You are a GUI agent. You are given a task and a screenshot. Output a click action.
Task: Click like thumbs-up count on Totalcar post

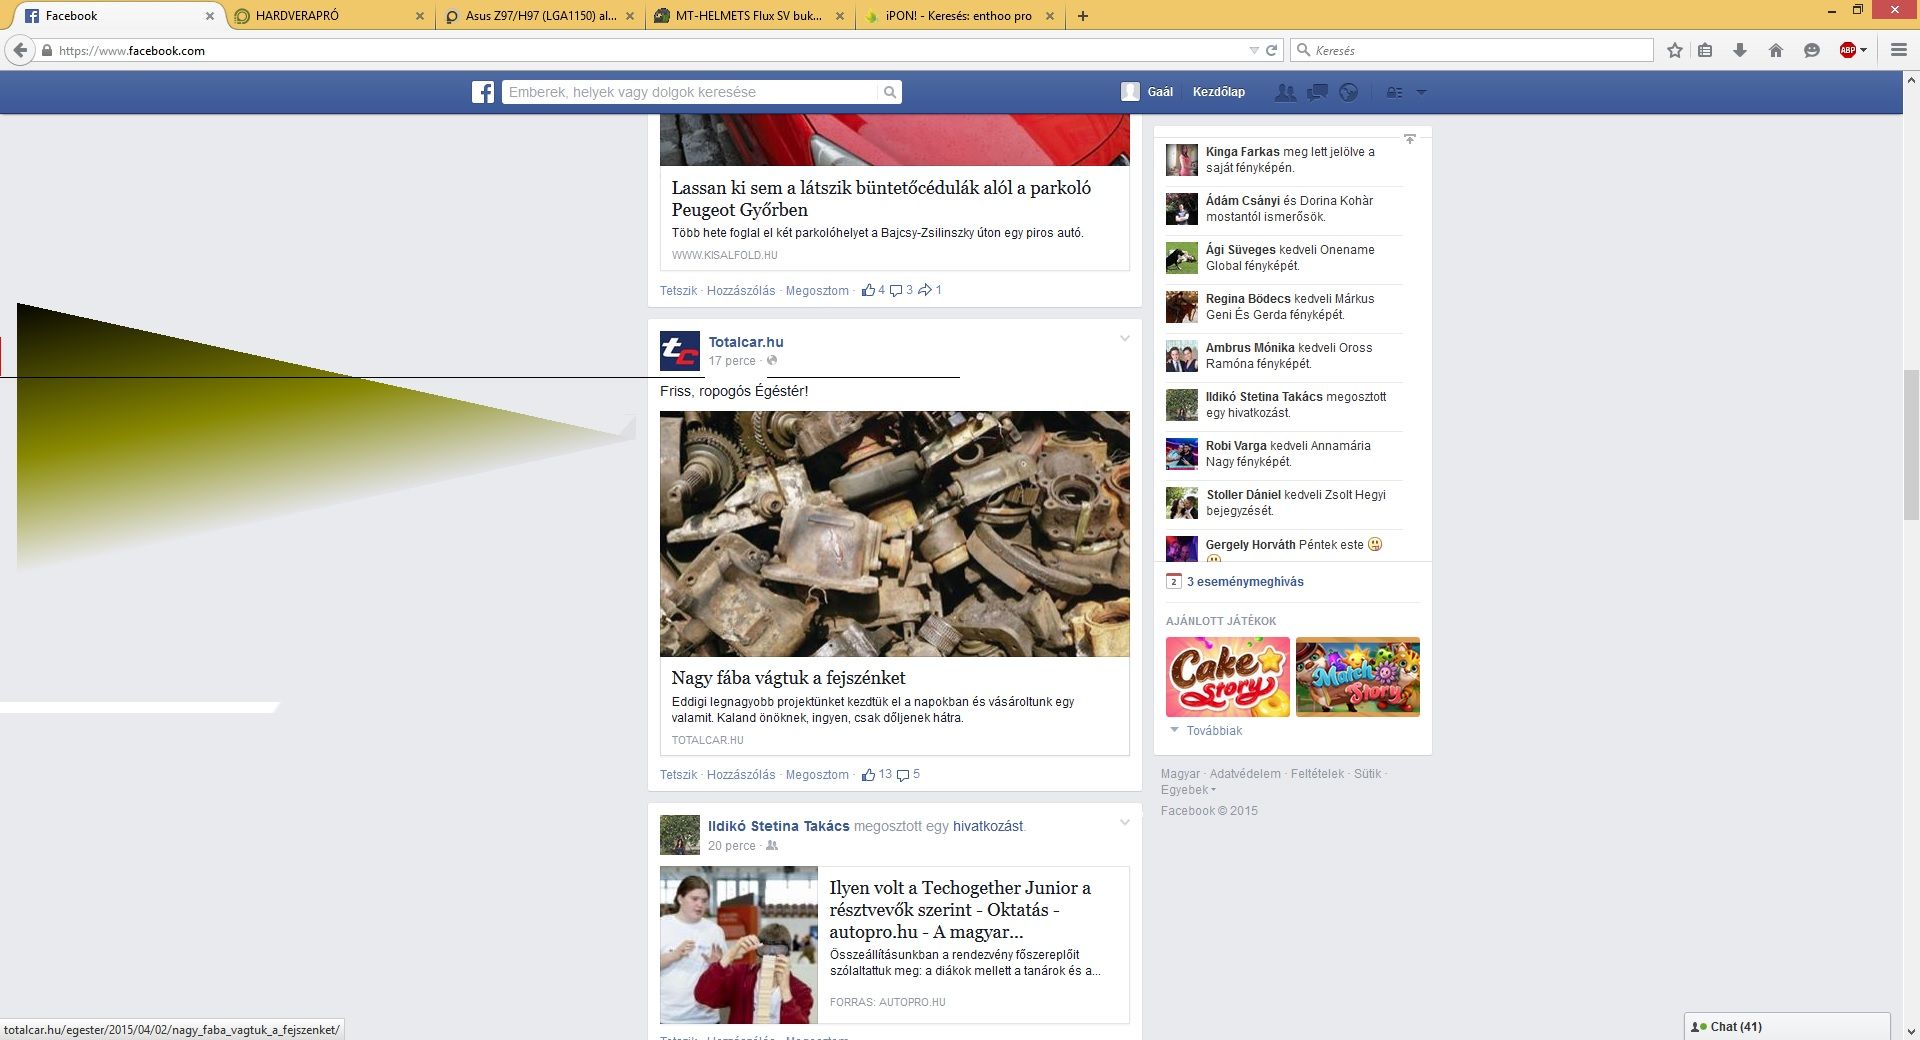877,775
